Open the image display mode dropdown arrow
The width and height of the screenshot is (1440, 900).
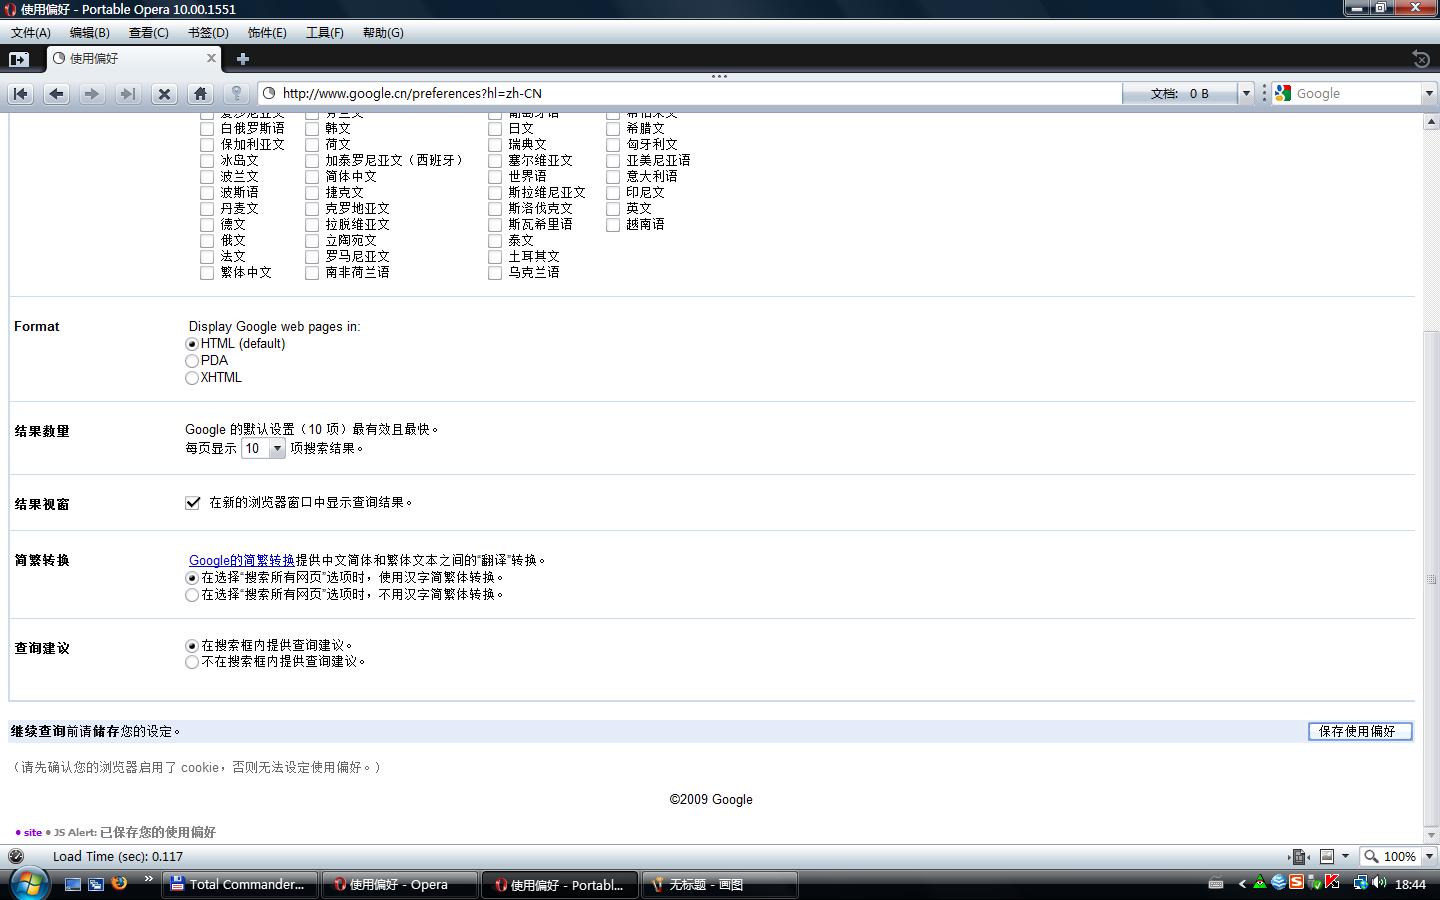pos(1345,856)
